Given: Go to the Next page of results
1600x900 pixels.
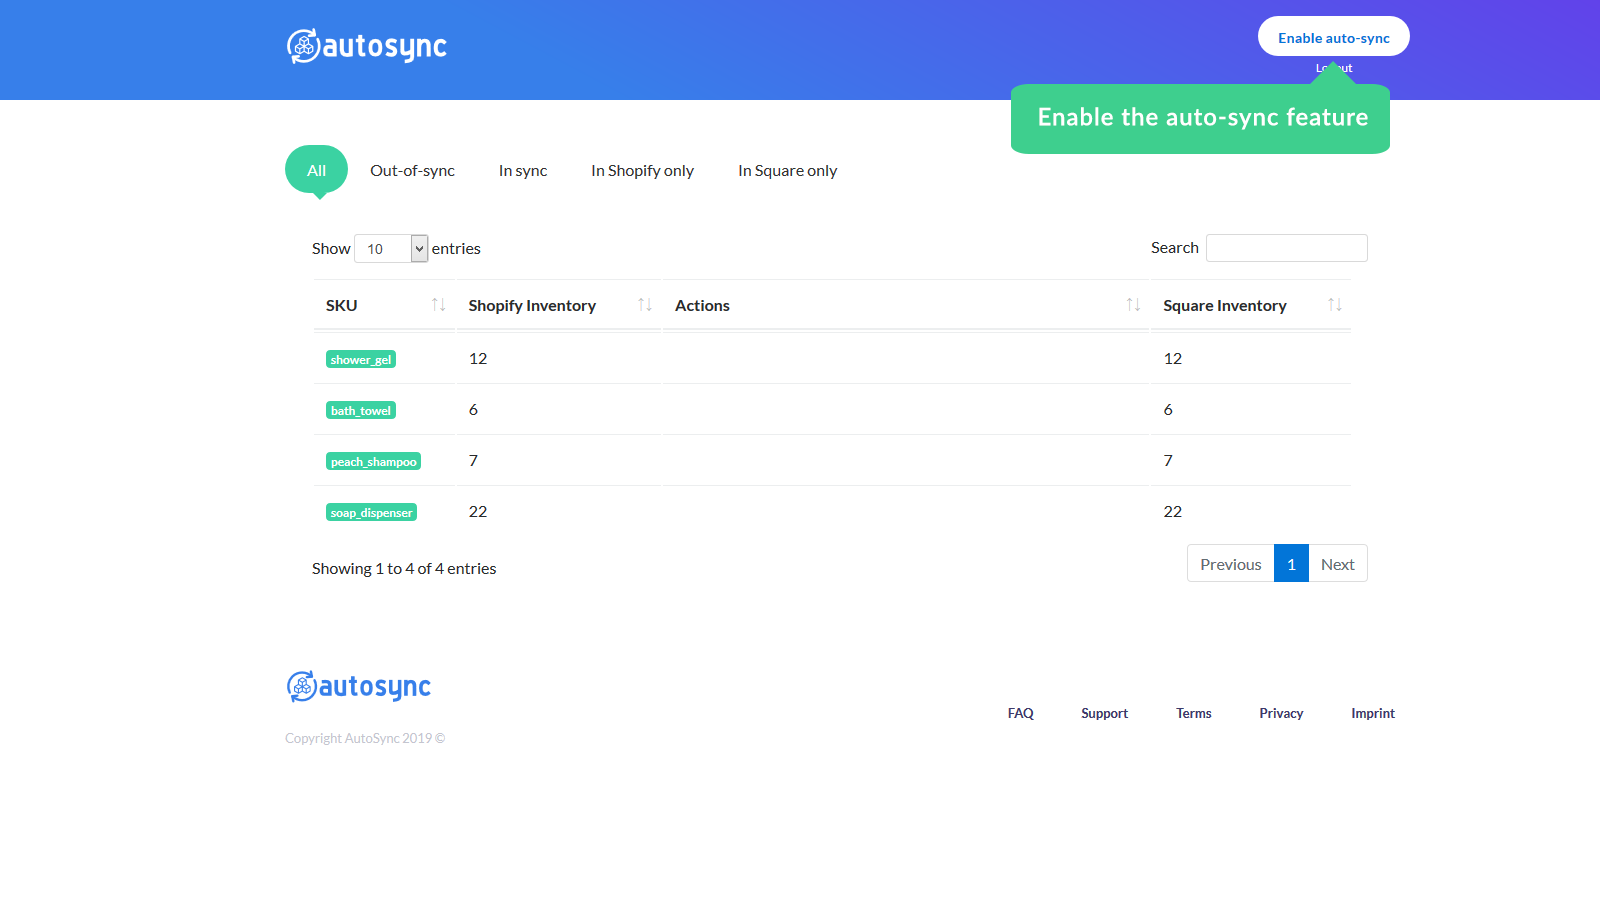Looking at the screenshot, I should [x=1337, y=563].
